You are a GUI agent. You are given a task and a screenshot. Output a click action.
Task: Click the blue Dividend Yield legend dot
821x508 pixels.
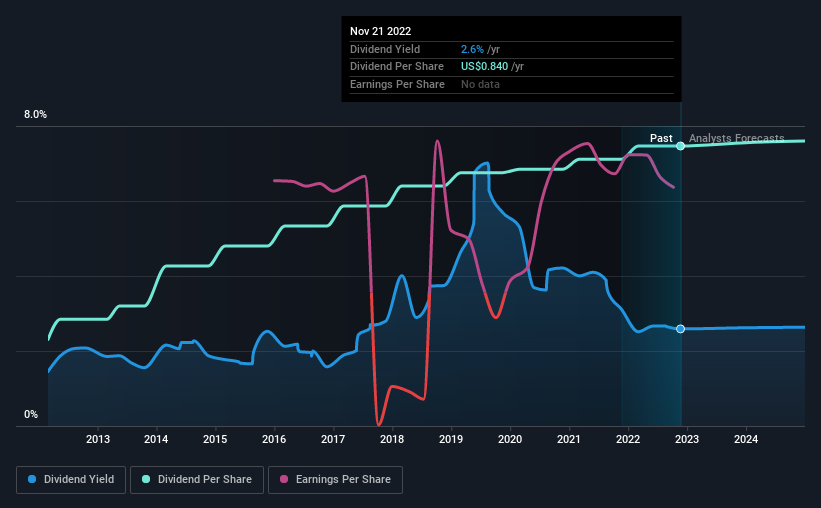(x=32, y=479)
